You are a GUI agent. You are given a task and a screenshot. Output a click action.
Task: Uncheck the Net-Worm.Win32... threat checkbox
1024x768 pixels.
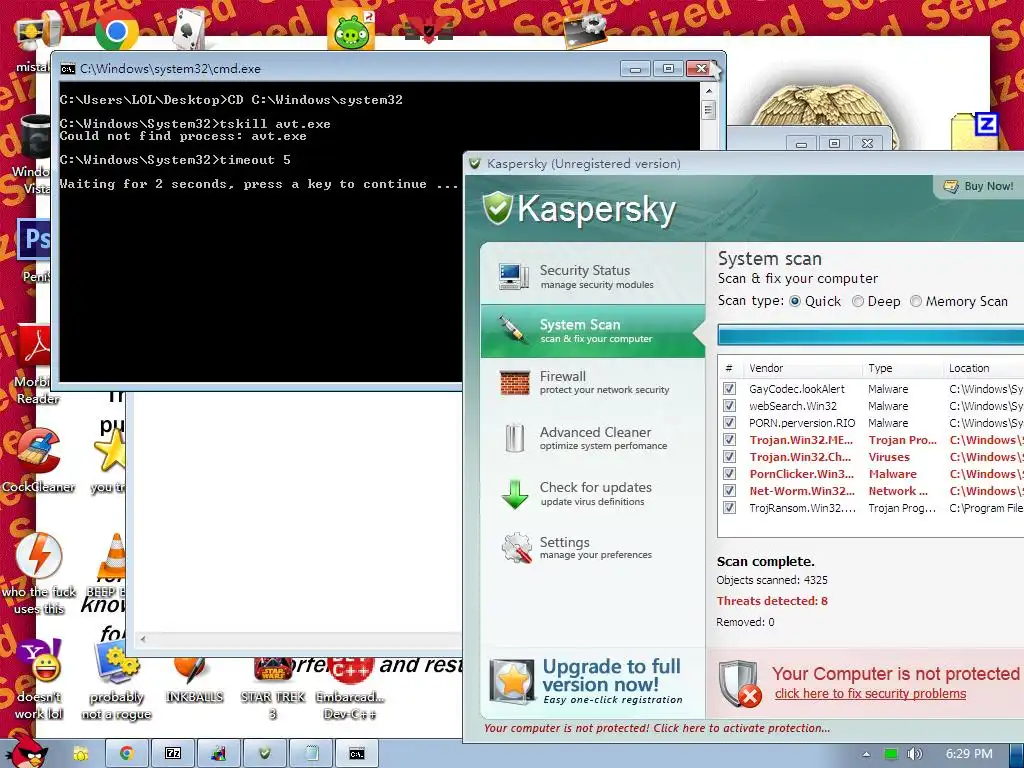(x=729, y=490)
